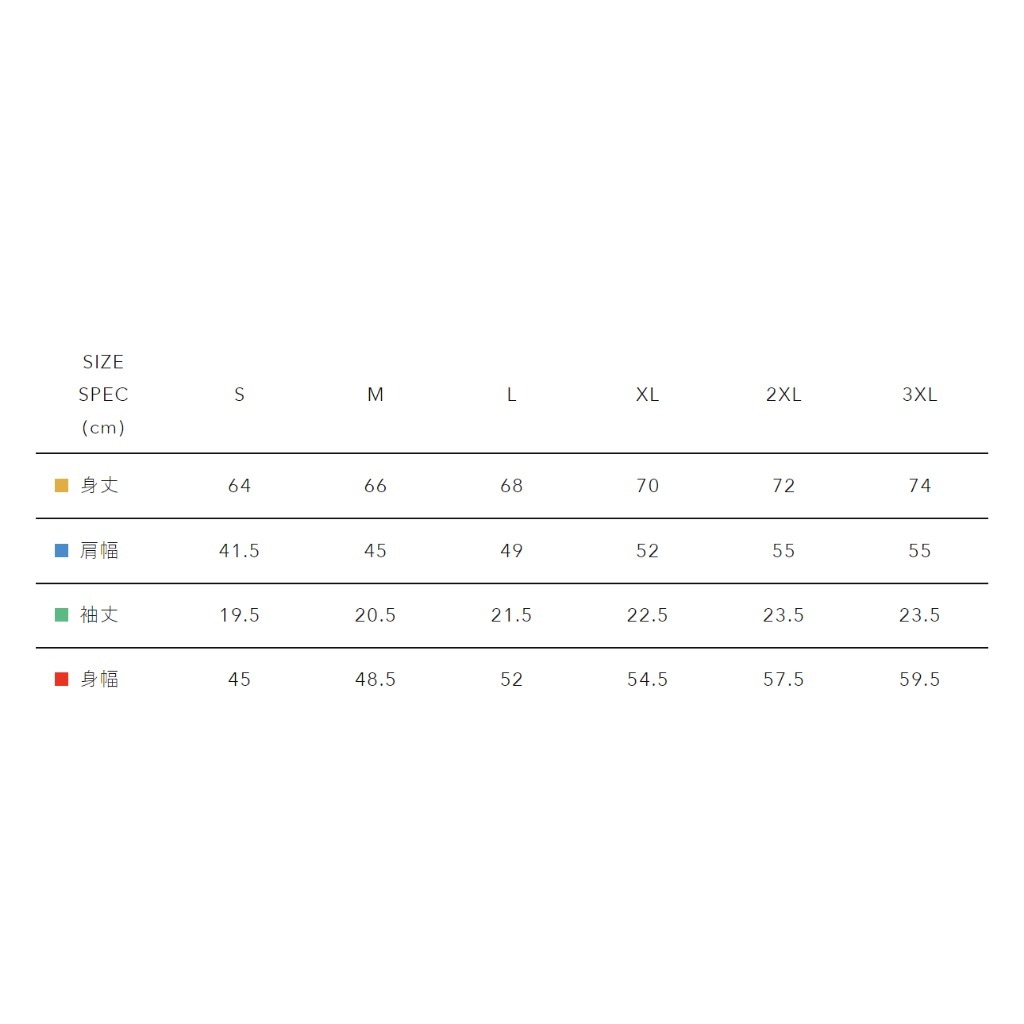Click the yellow square beside 身丈
Image resolution: width=1024 pixels, height=1024 pixels.
61,486
